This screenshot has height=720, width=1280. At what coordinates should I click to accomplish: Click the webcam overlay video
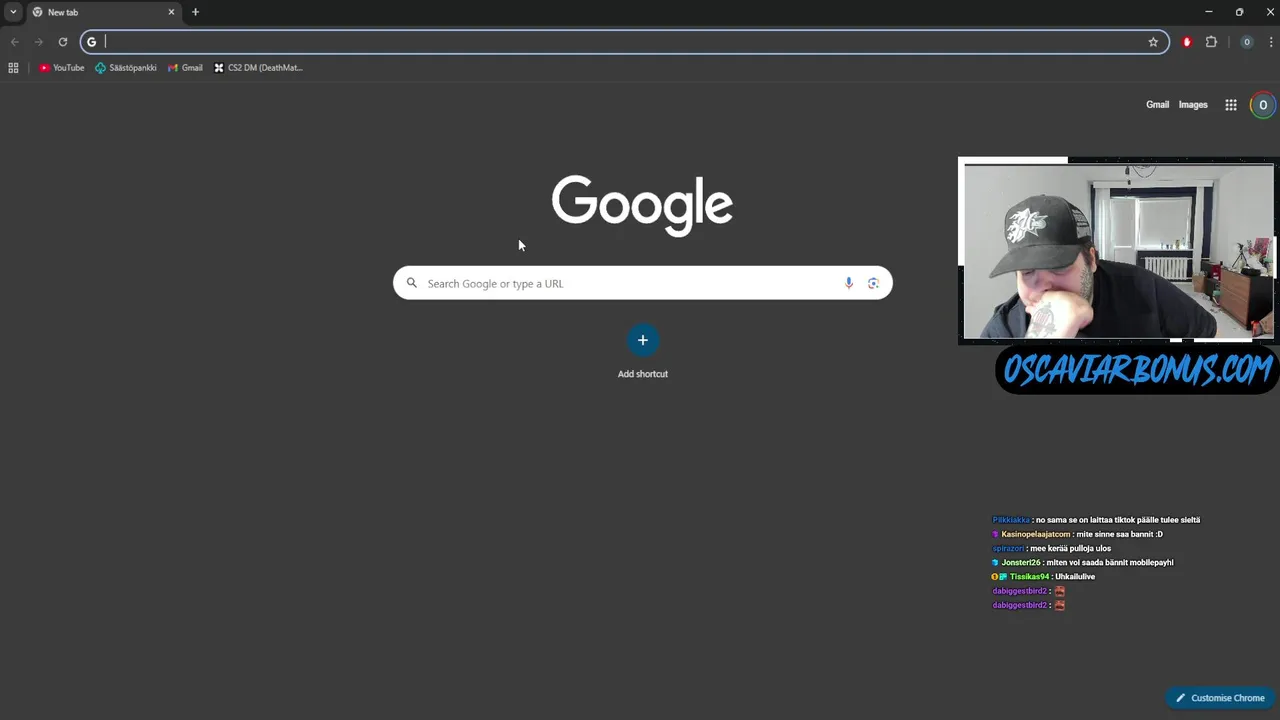[1118, 251]
